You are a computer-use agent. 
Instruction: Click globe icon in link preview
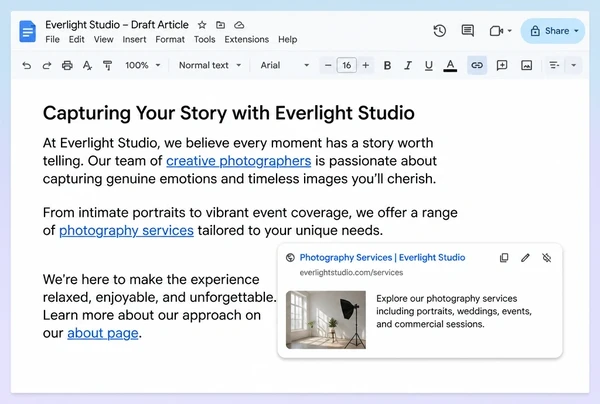tap(290, 258)
